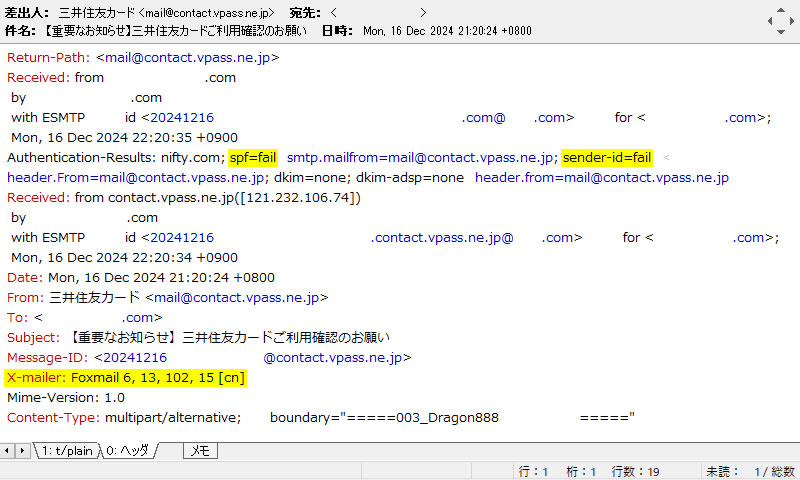Image resolution: width=800 pixels, height=480 pixels.
Task: Click the 'Mime-Version: 1.0' line
Action: pos(66,398)
